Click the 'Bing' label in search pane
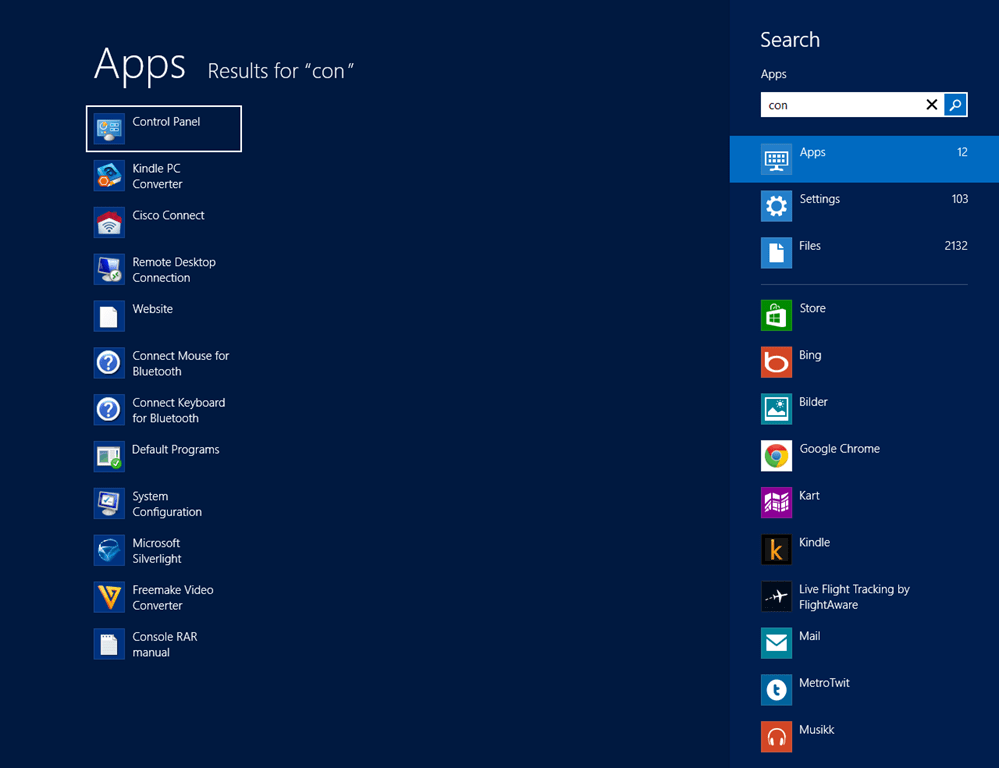The image size is (999, 768). pyautogui.click(x=810, y=356)
